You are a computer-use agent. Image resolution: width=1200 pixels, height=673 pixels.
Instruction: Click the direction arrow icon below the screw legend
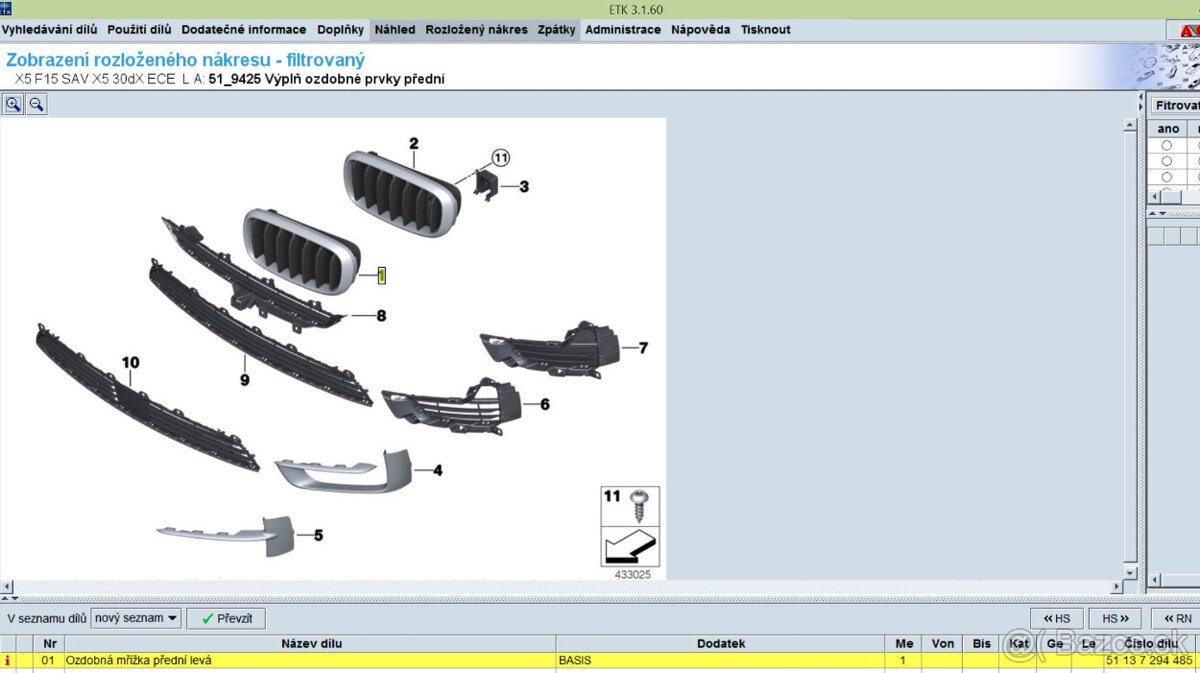(630, 547)
